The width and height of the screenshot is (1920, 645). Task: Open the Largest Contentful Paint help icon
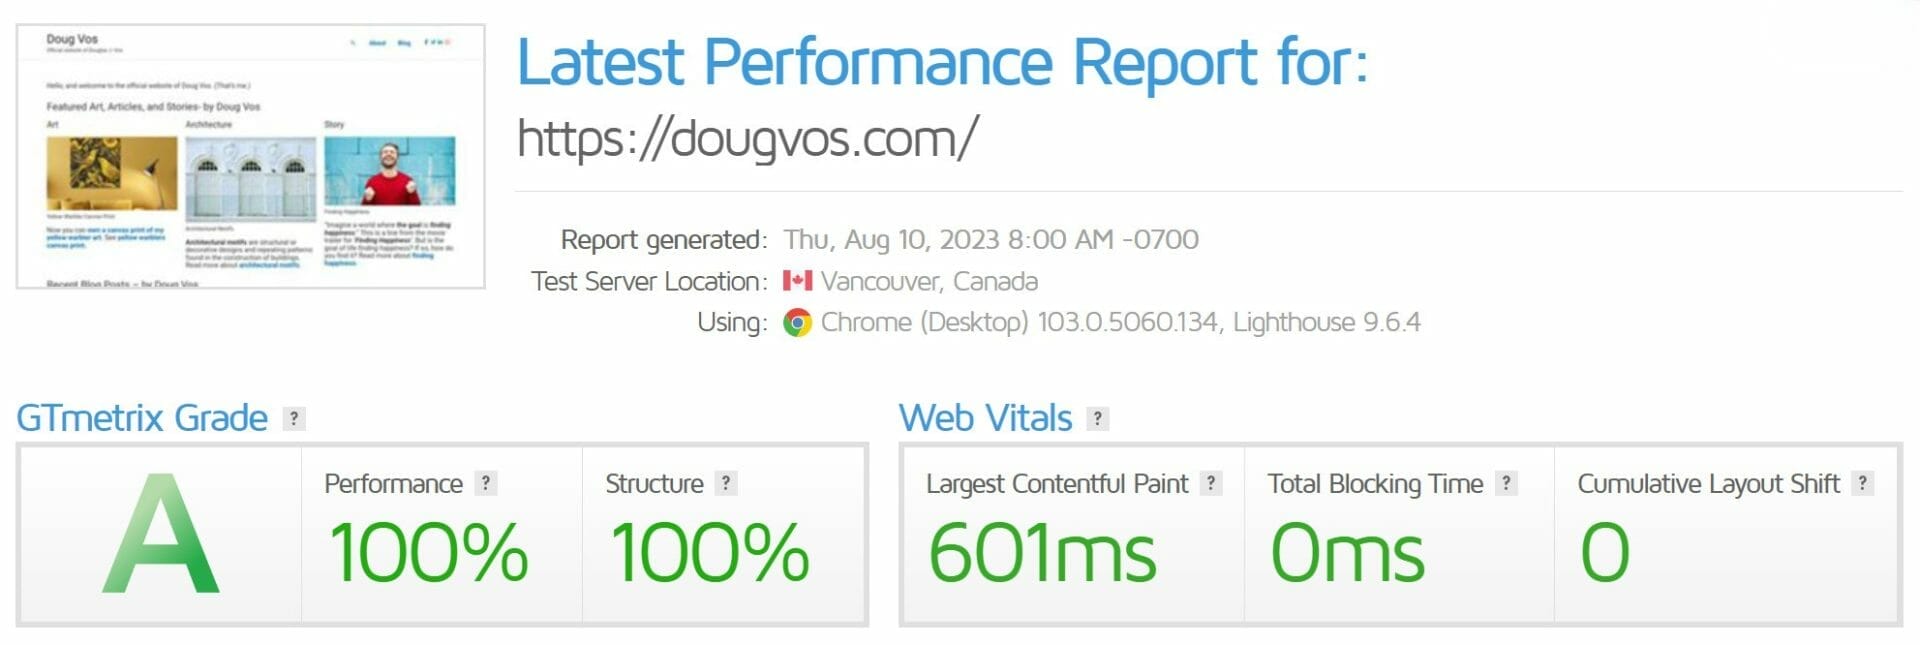tap(1210, 485)
